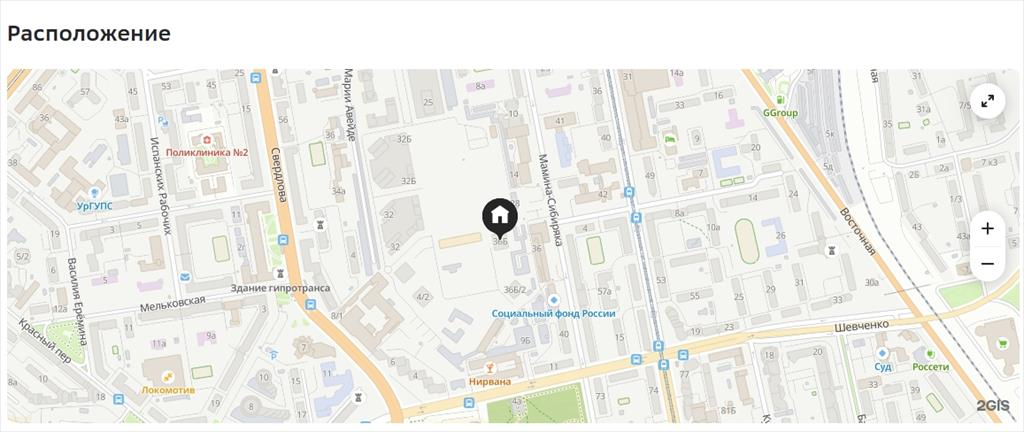Click the Шевченко street label
The height and width of the screenshot is (432, 1024).
click(862, 325)
